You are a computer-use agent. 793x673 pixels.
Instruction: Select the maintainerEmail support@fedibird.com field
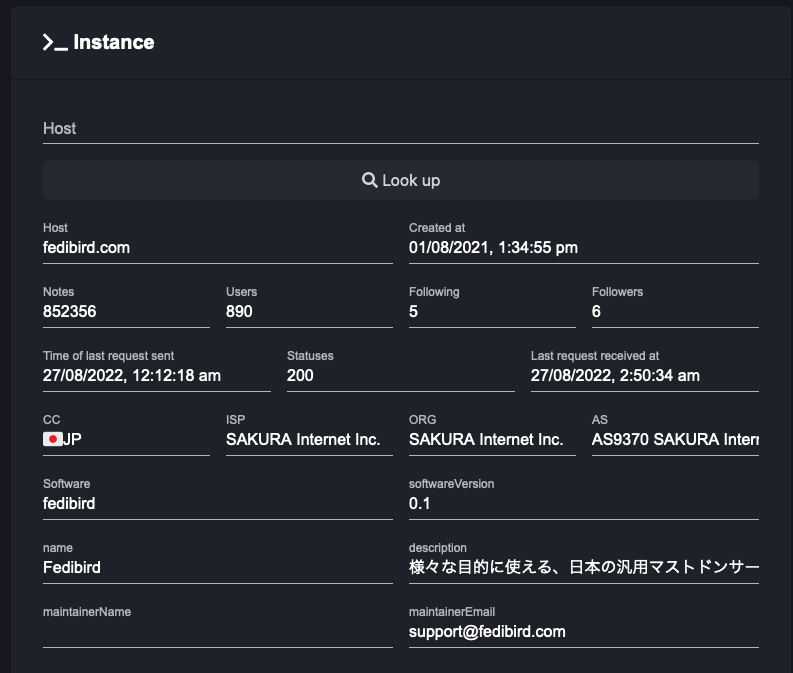click(583, 631)
